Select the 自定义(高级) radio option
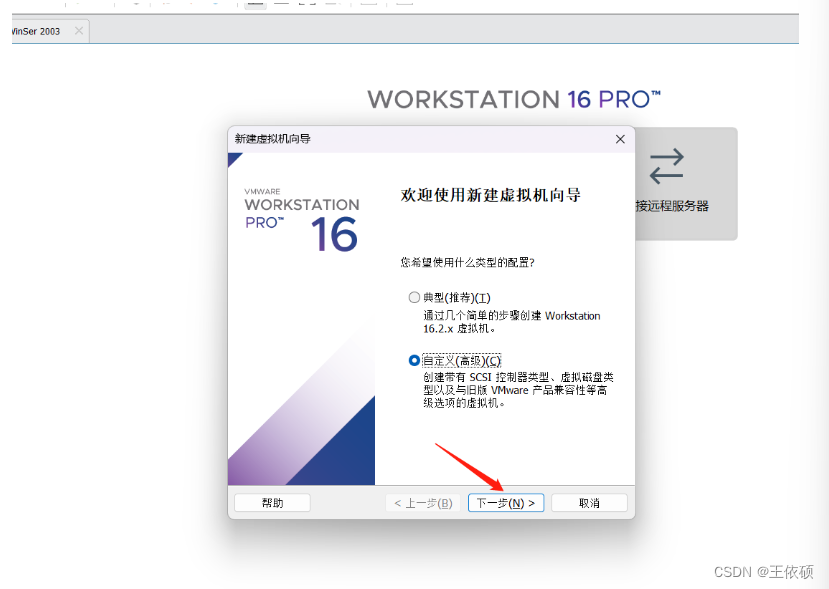The height and width of the screenshot is (589, 829). (x=414, y=361)
